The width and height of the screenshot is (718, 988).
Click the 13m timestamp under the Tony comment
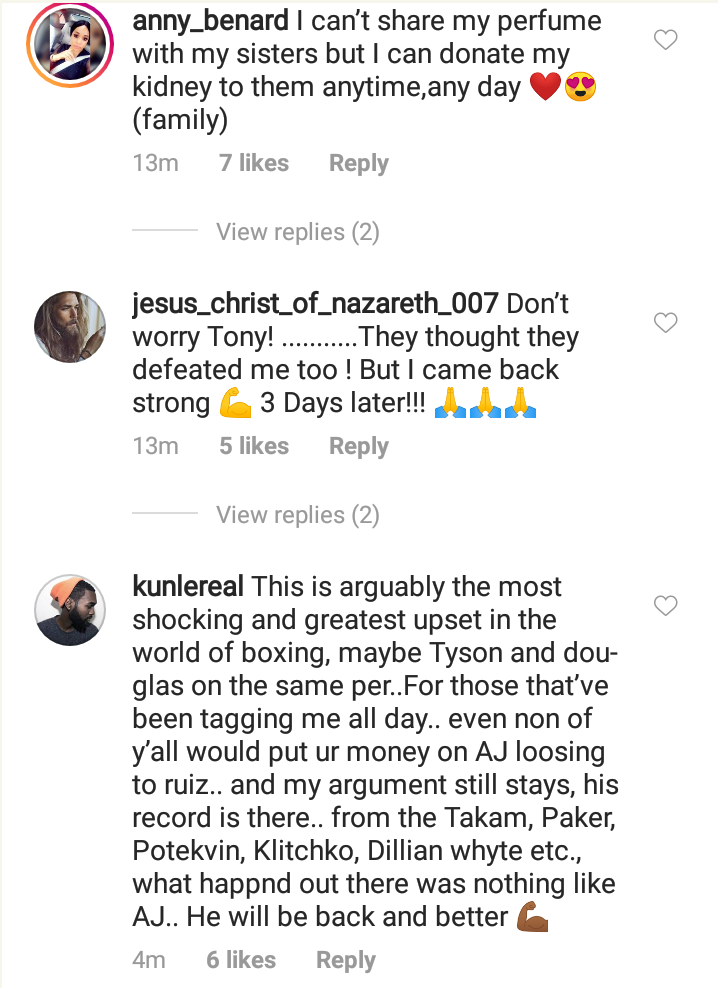pyautogui.click(x=155, y=447)
